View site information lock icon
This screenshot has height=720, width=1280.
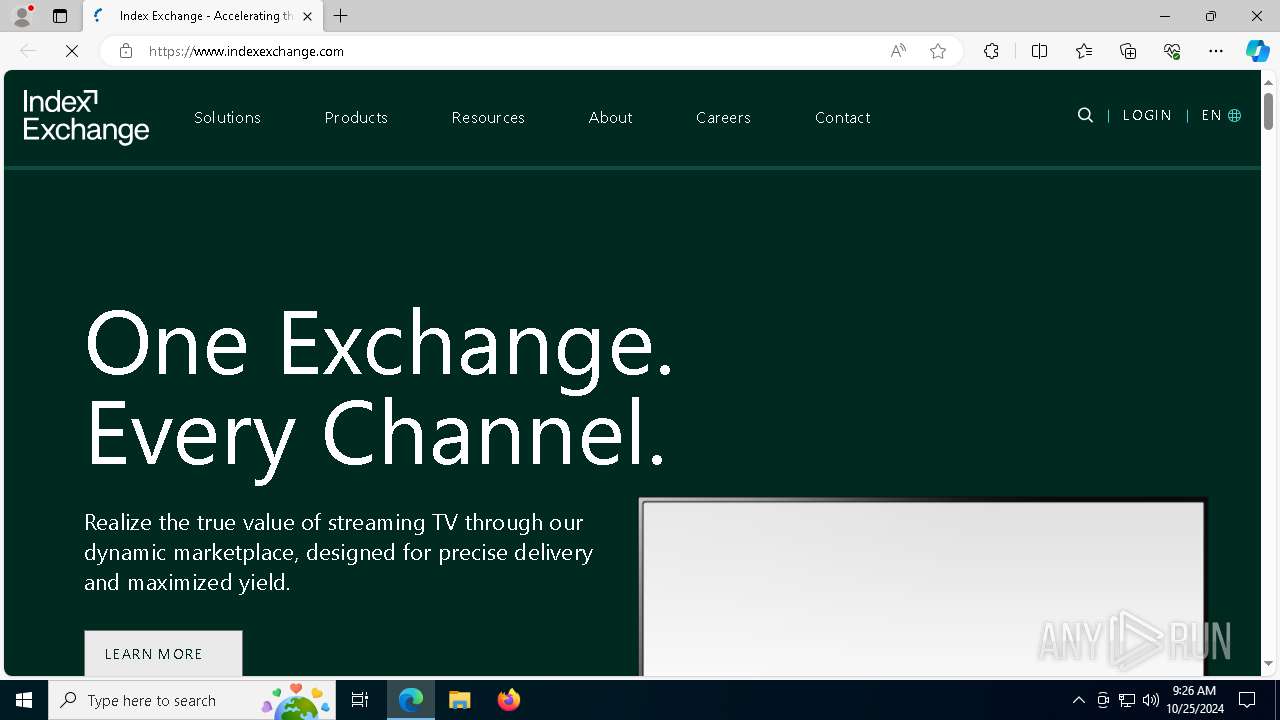pos(126,51)
